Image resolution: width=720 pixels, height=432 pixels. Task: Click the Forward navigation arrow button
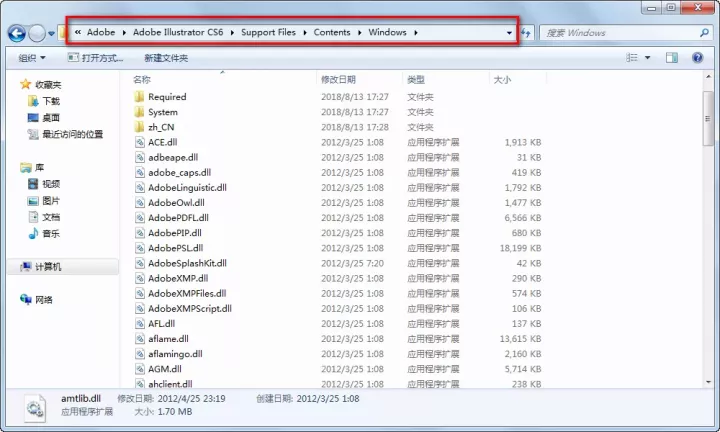(38, 33)
